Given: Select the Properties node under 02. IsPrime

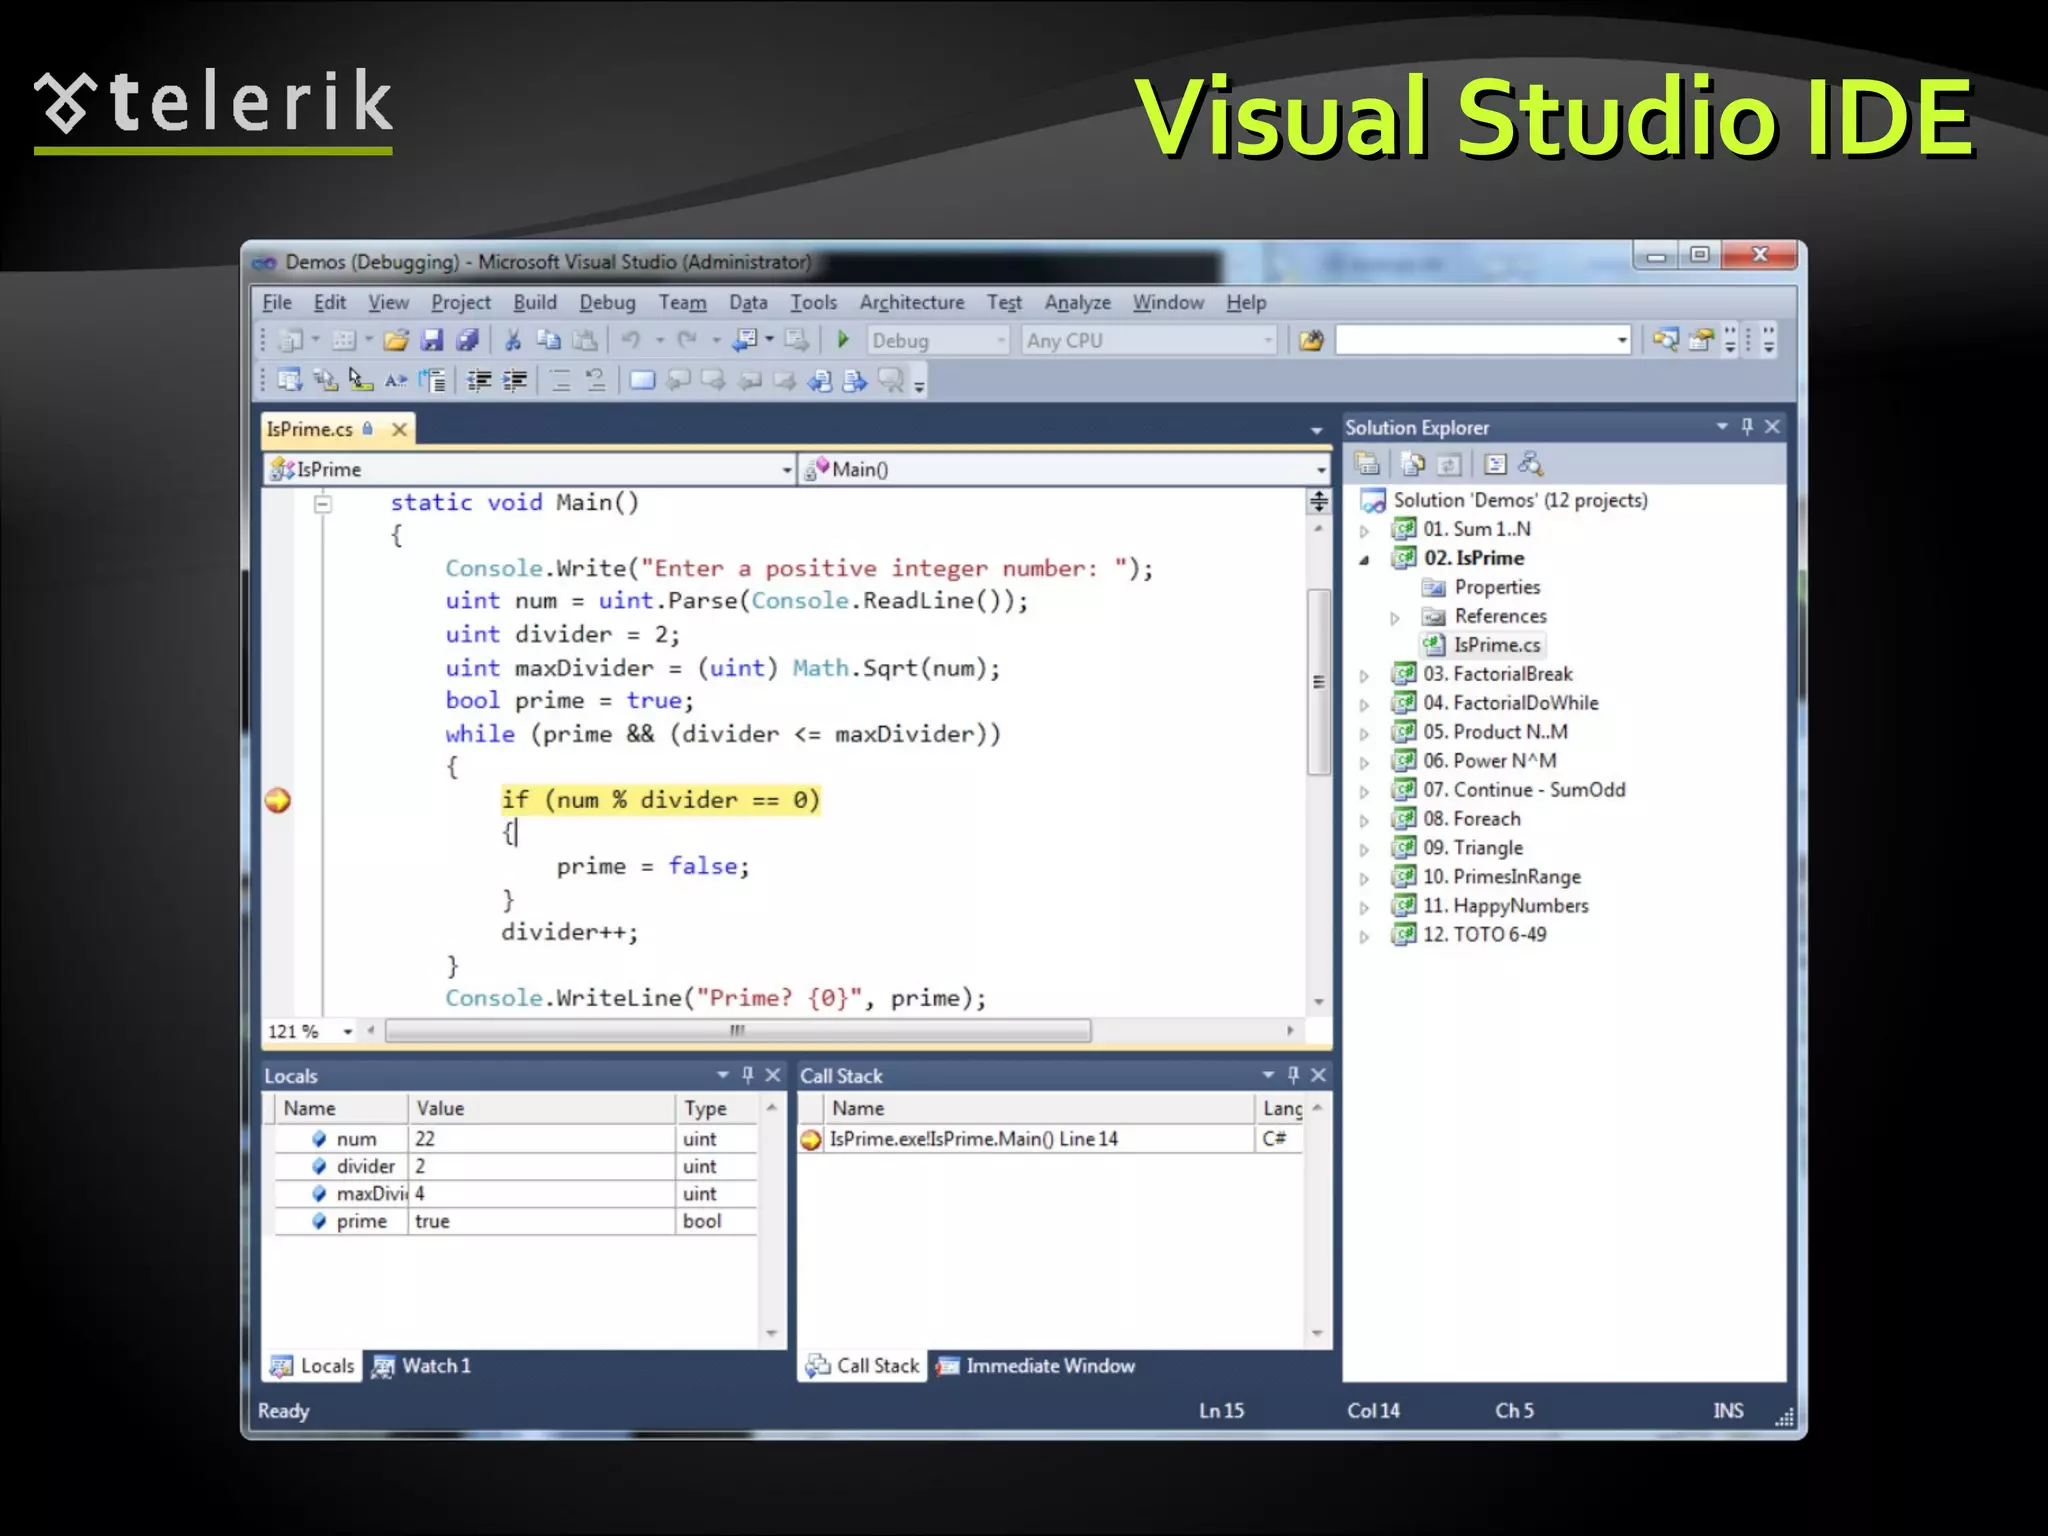Looking at the screenshot, I should (x=1497, y=588).
